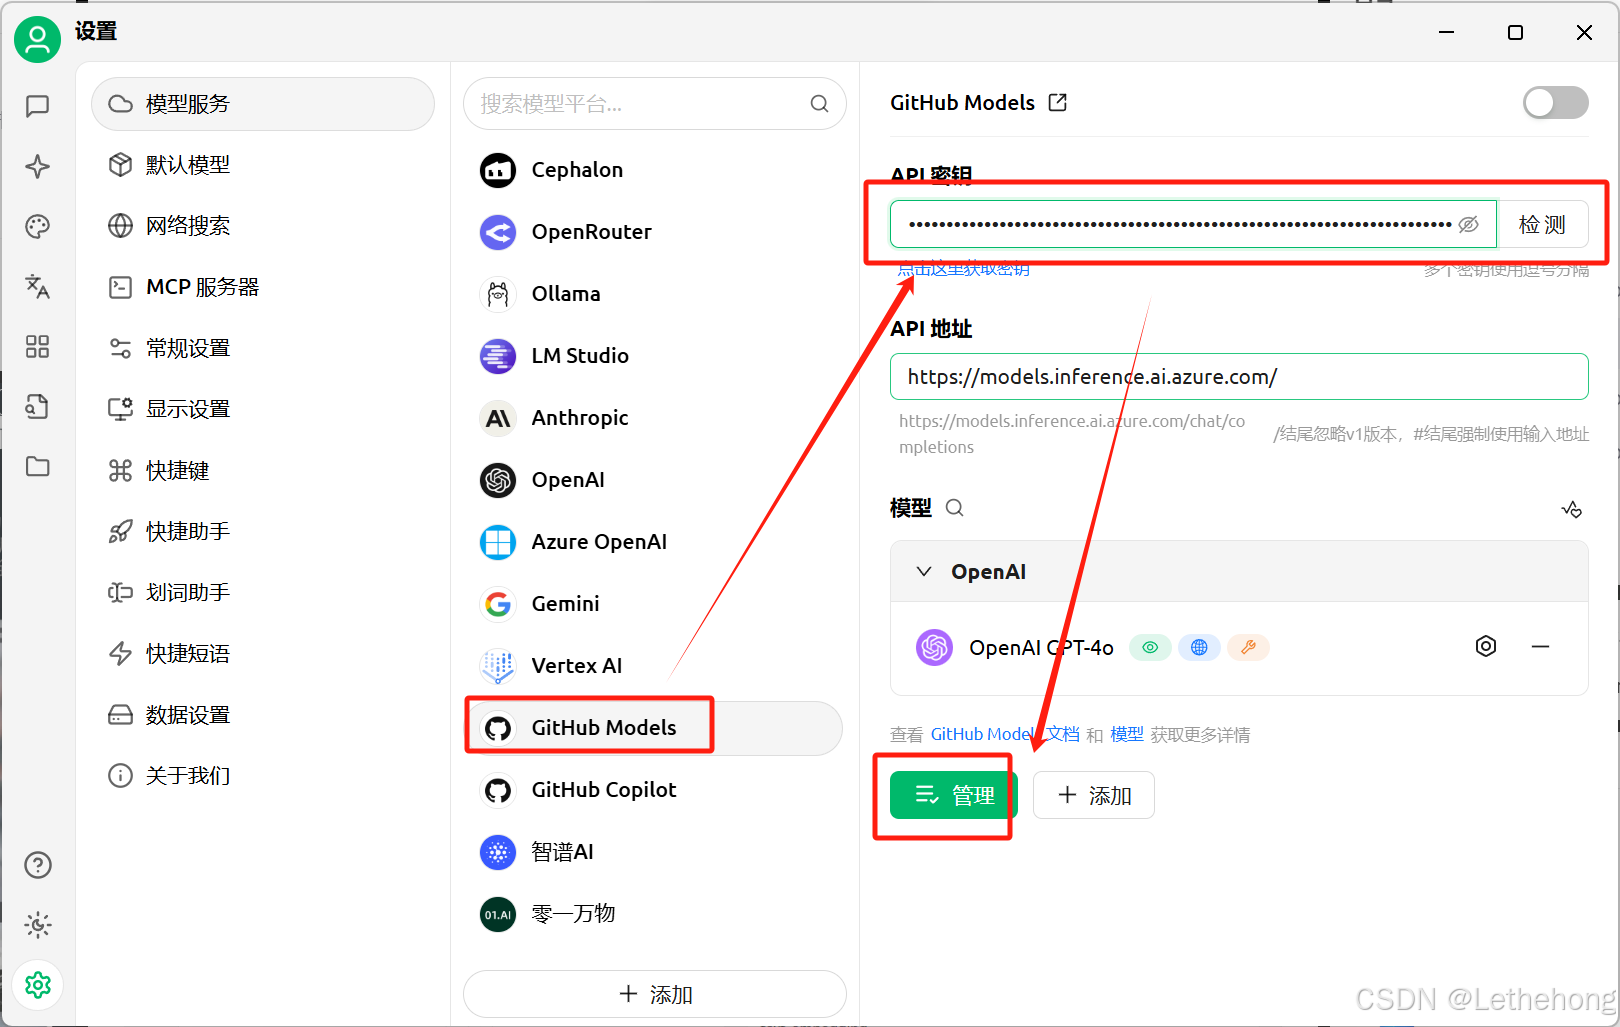
Task: Select 智谱AI provider
Action: (x=655, y=852)
